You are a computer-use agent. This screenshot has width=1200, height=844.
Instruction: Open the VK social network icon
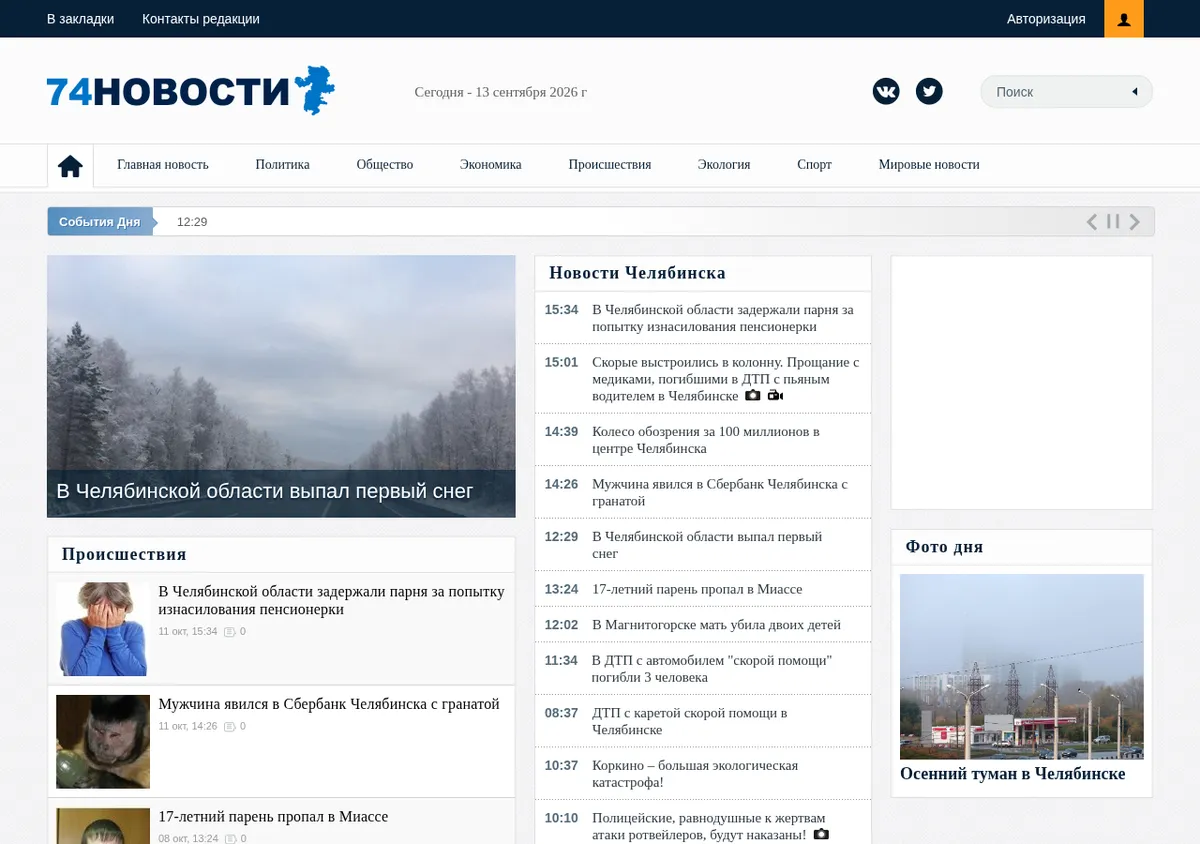coord(886,92)
